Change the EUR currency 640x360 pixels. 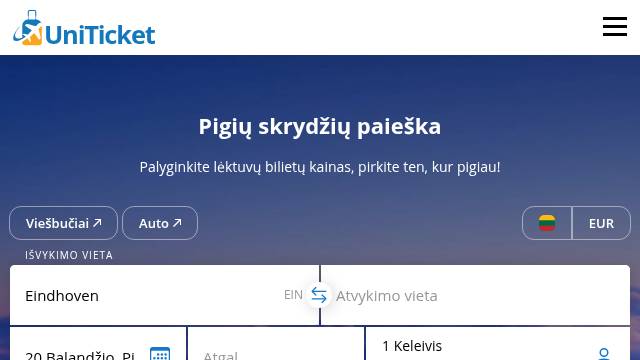(x=601, y=223)
